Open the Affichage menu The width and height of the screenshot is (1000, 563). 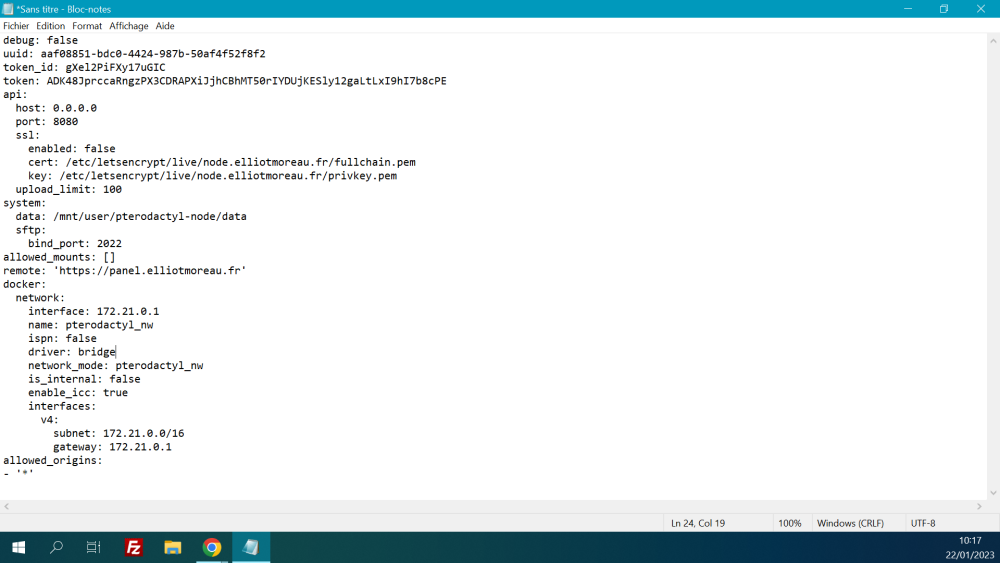128,26
